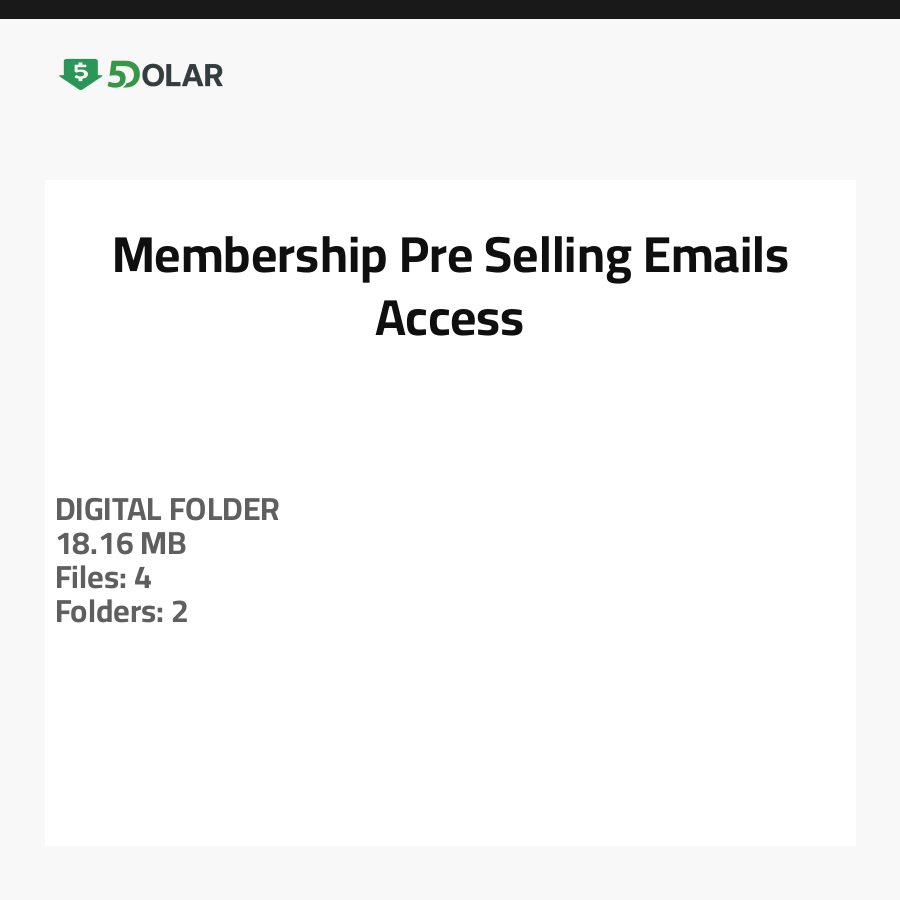Image resolution: width=900 pixels, height=900 pixels.
Task: Click the number 2 in the folders count
Action: 180,612
